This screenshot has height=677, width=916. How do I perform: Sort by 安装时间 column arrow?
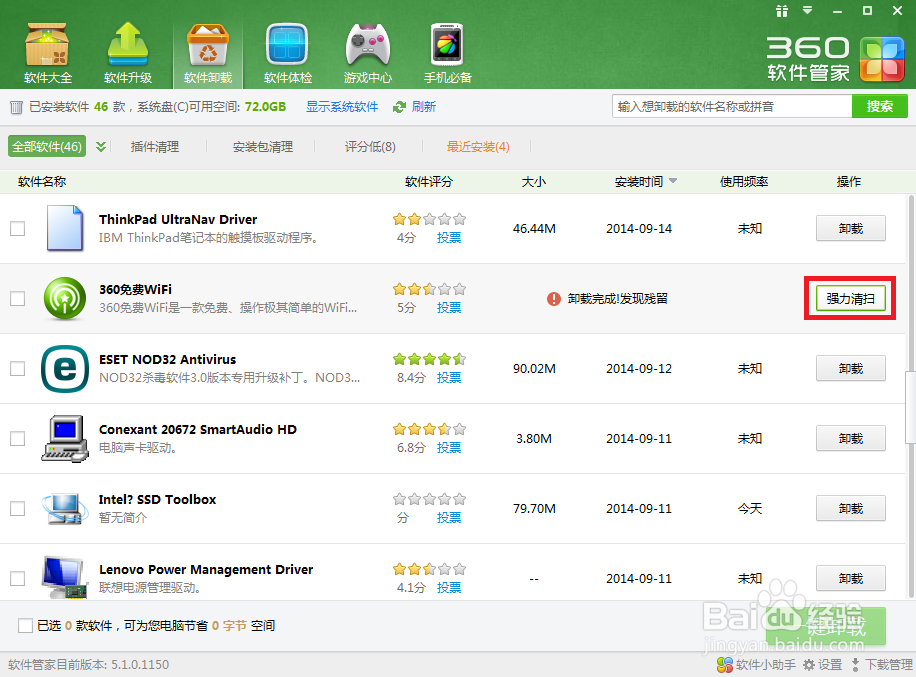(673, 181)
